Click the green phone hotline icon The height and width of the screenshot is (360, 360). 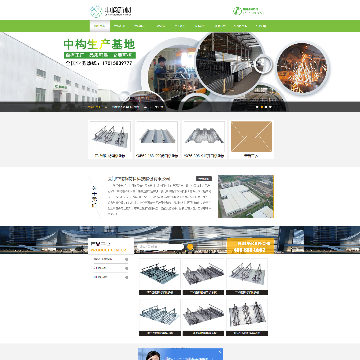237,11
